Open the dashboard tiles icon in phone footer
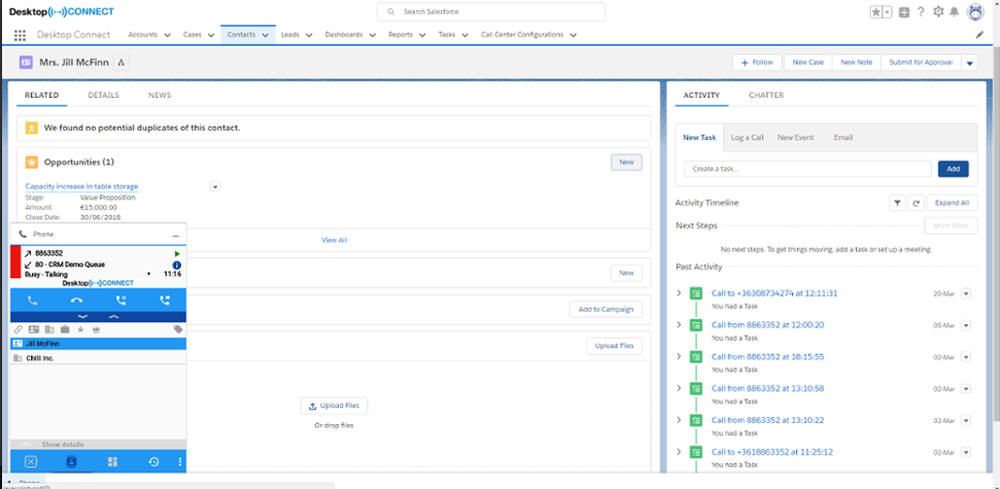Screen dimensions: 1000x489 pyautogui.click(x=112, y=462)
